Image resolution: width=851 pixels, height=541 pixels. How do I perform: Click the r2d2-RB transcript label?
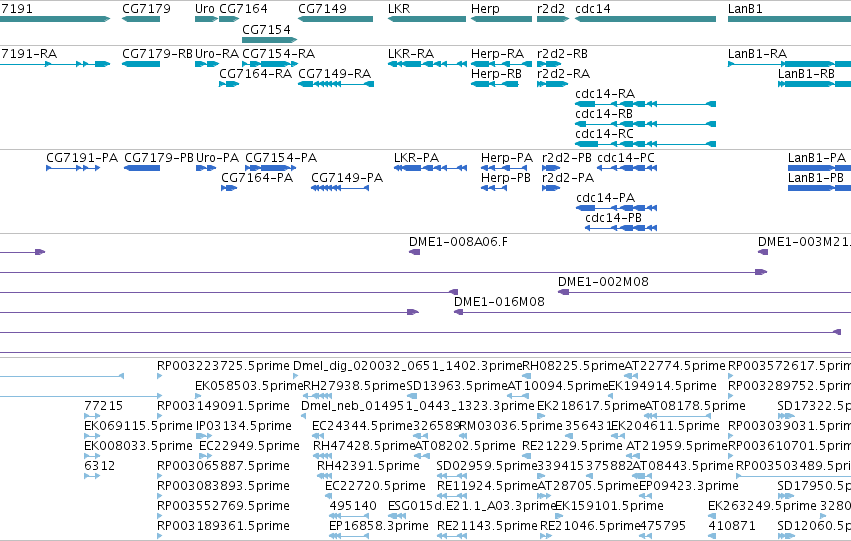point(562,54)
